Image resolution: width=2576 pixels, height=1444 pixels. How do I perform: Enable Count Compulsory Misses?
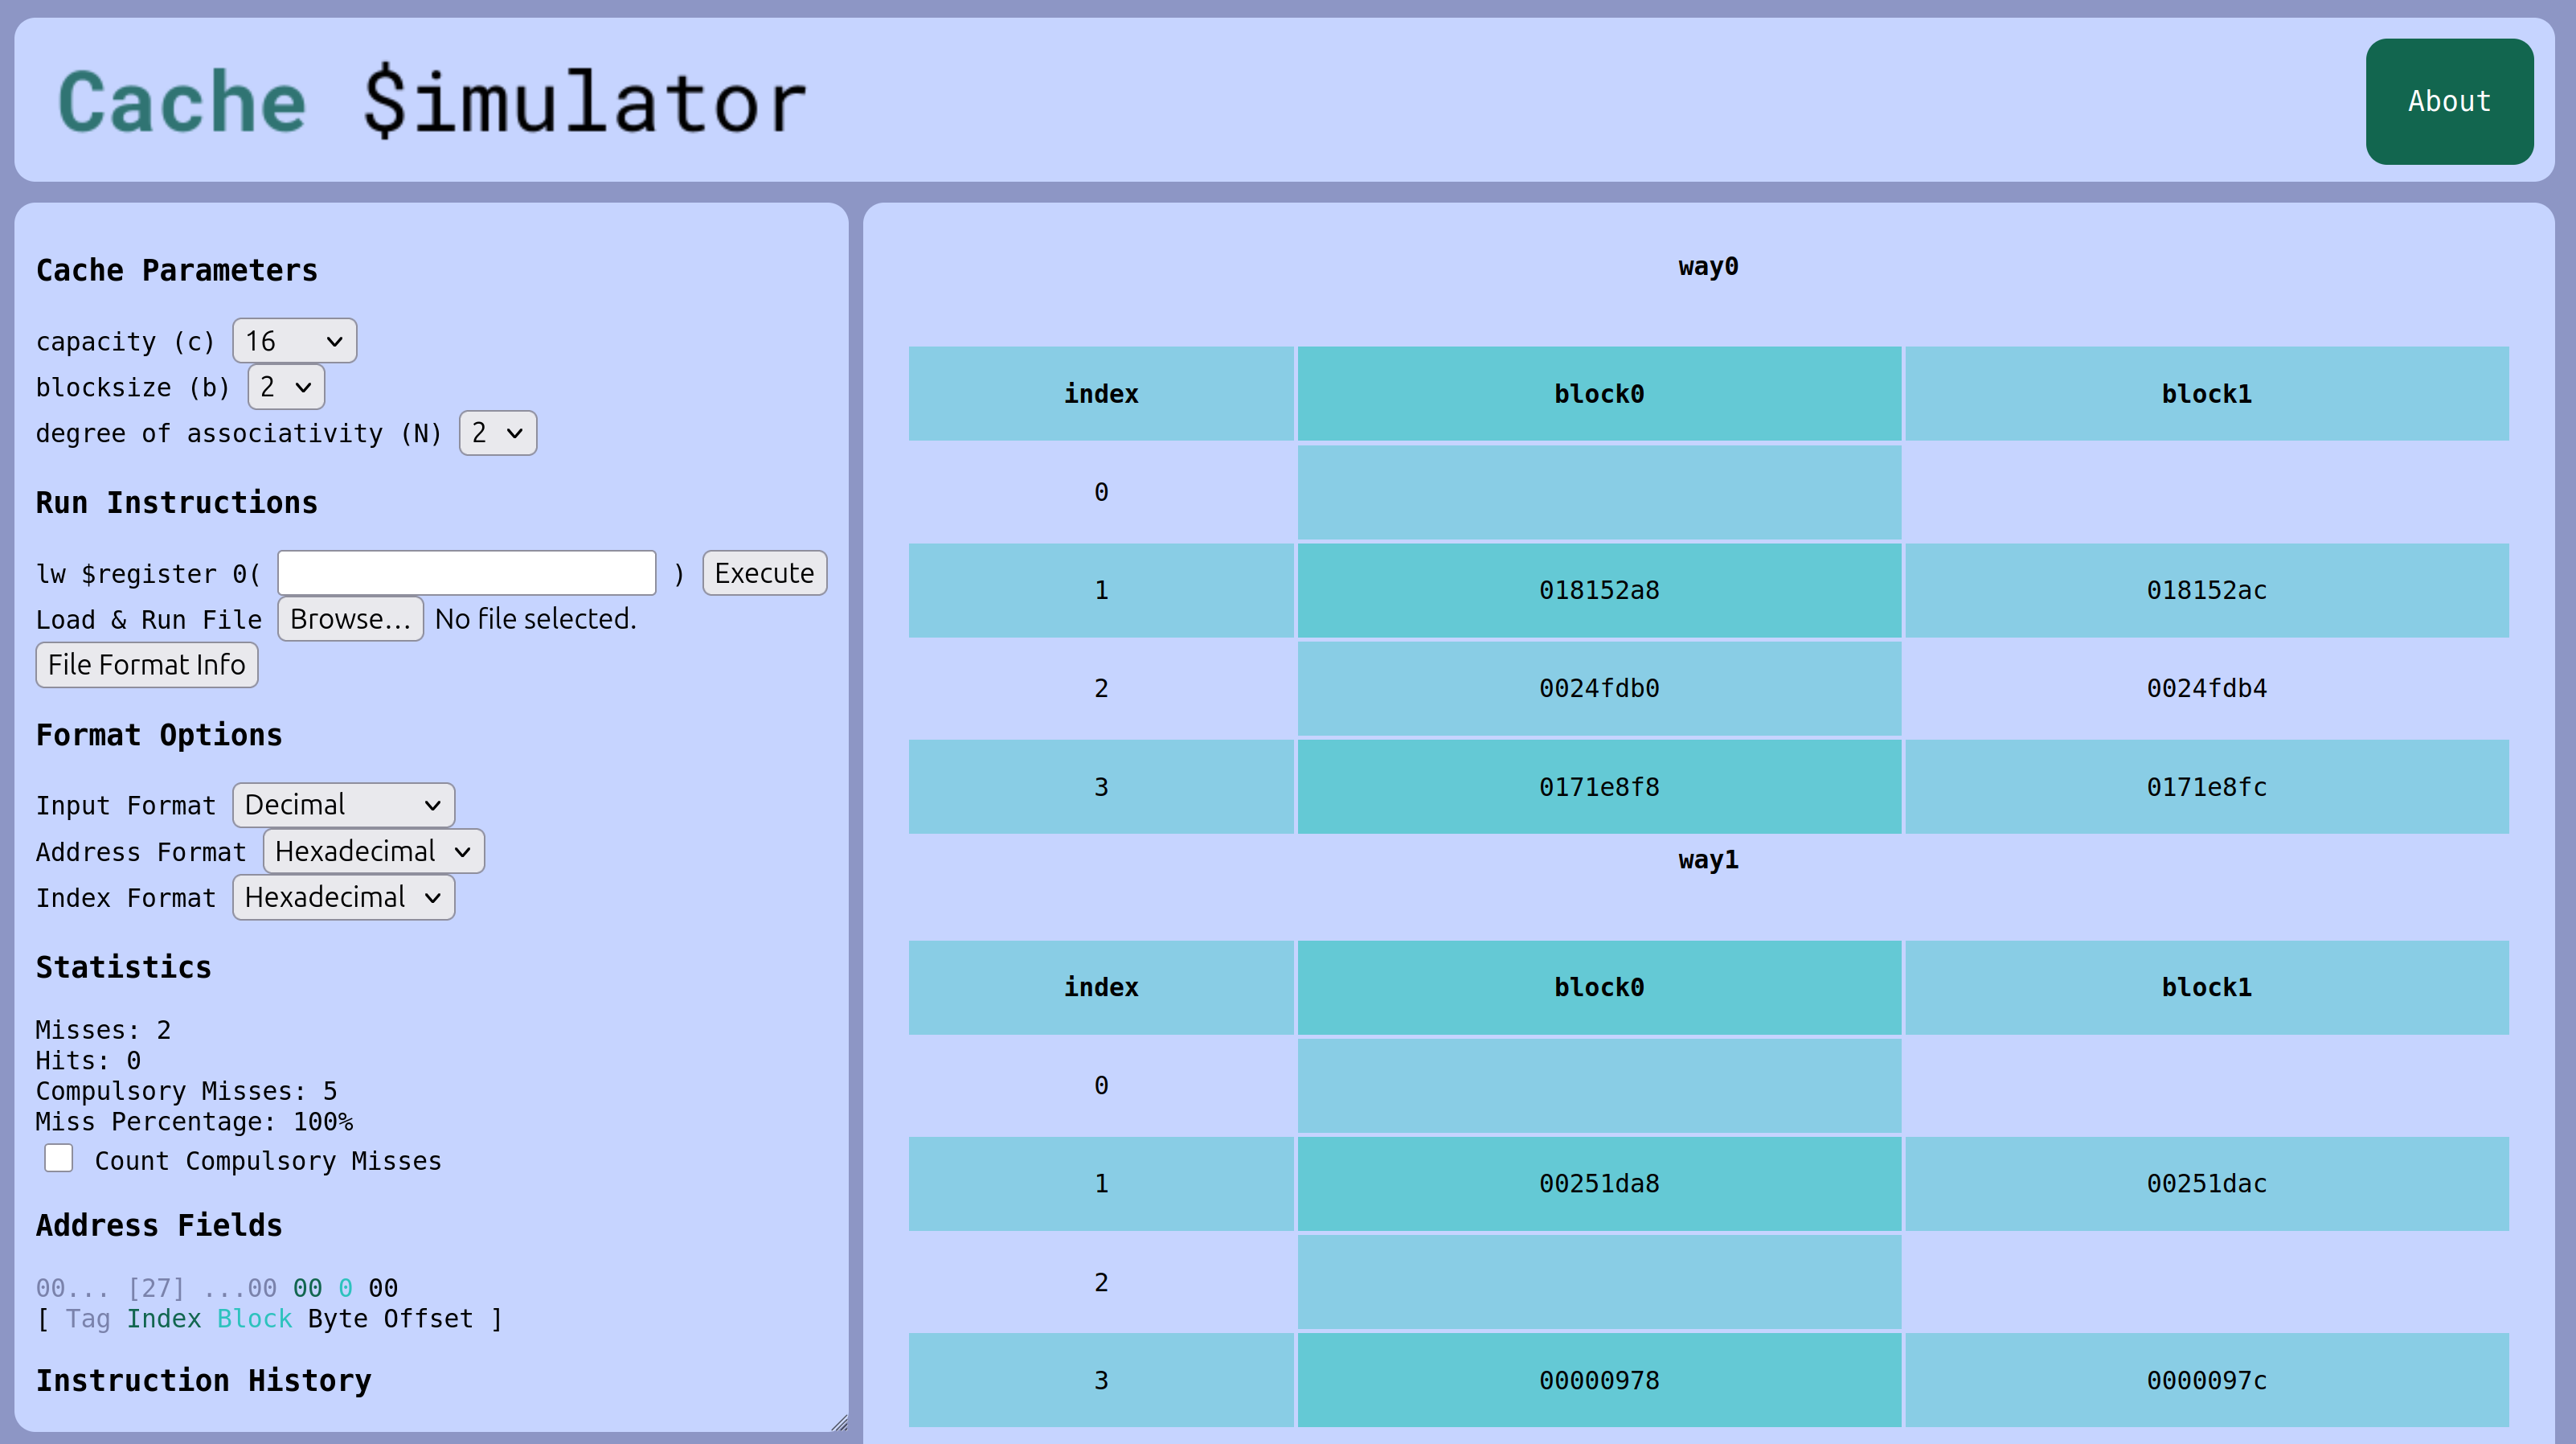[58, 1158]
